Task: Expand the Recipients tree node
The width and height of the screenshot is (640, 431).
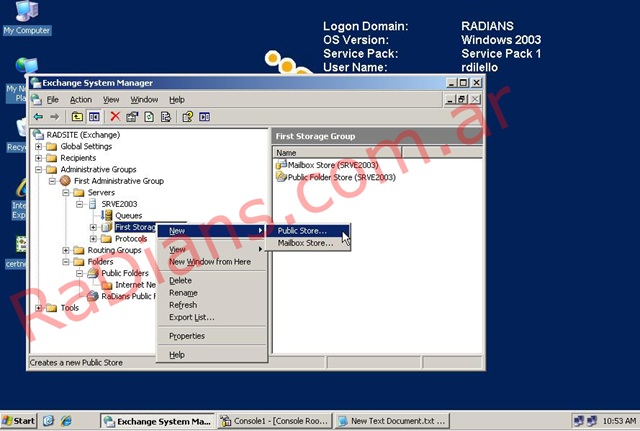Action: (39, 158)
